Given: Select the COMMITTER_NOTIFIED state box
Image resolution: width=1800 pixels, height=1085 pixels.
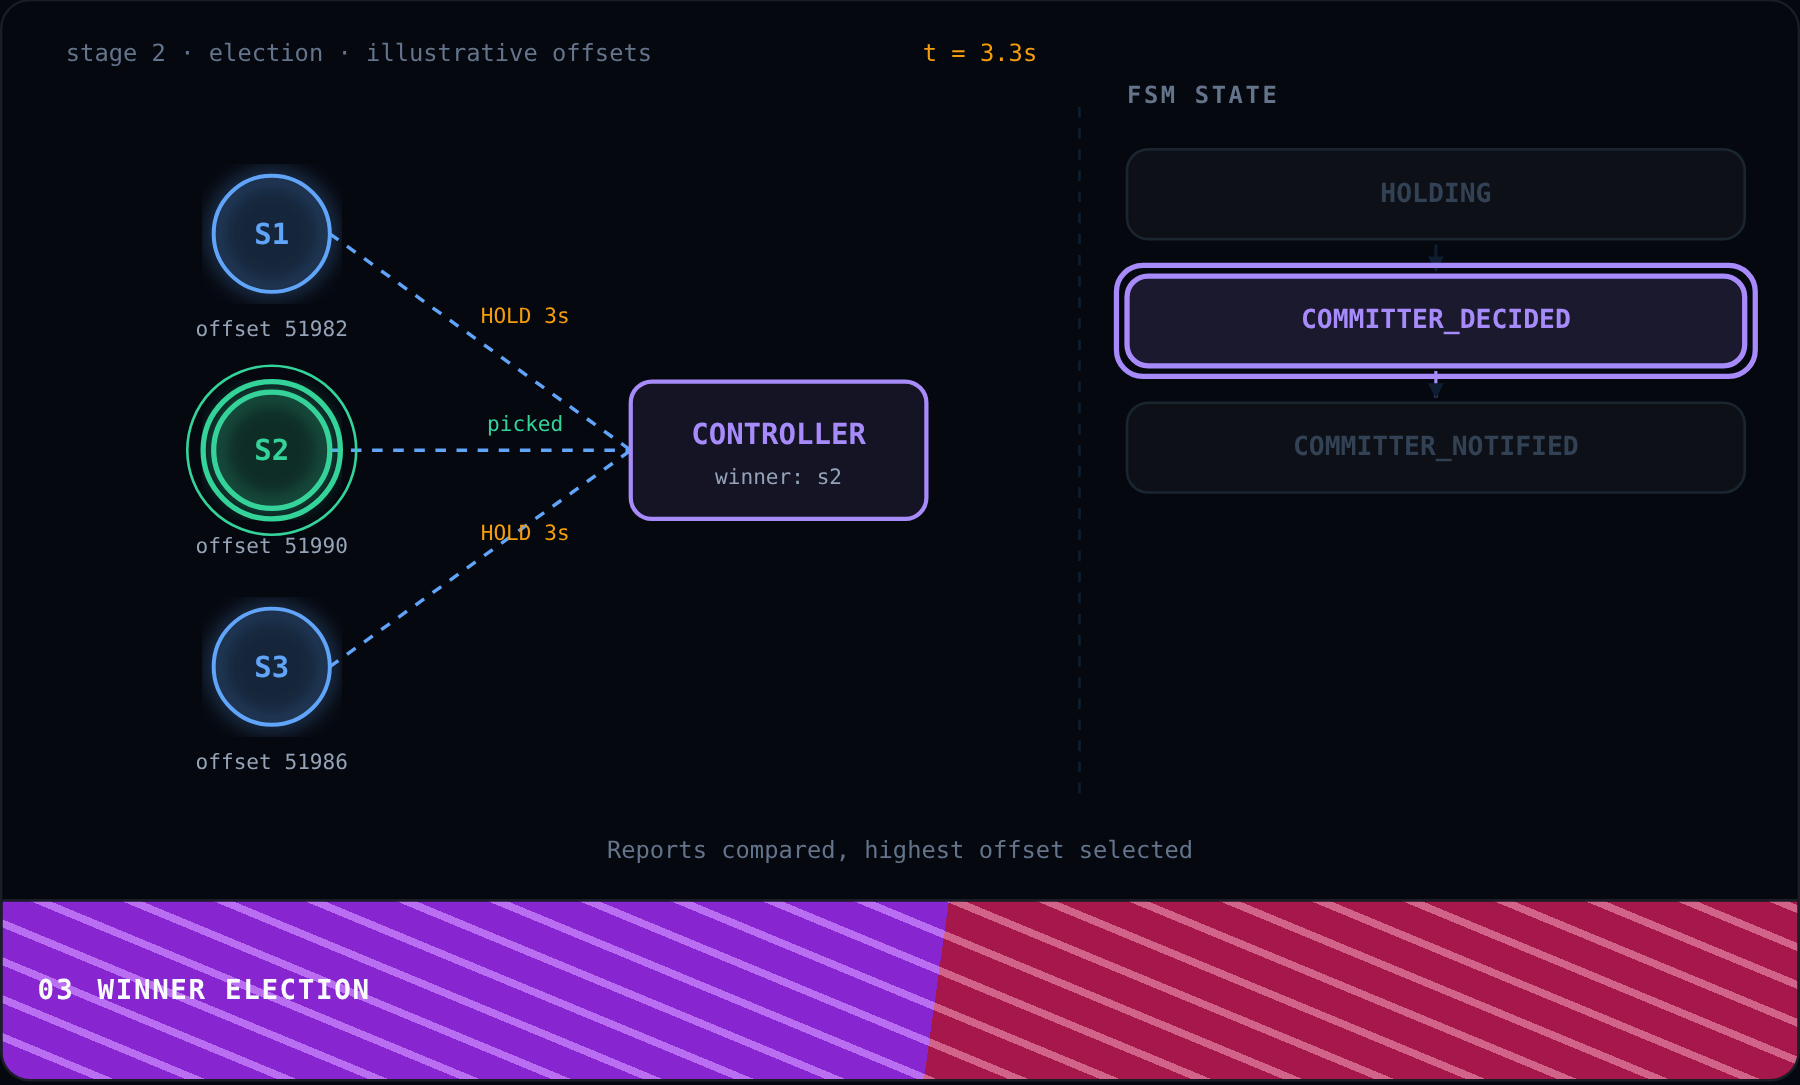Looking at the screenshot, I should pyautogui.click(x=1436, y=447).
